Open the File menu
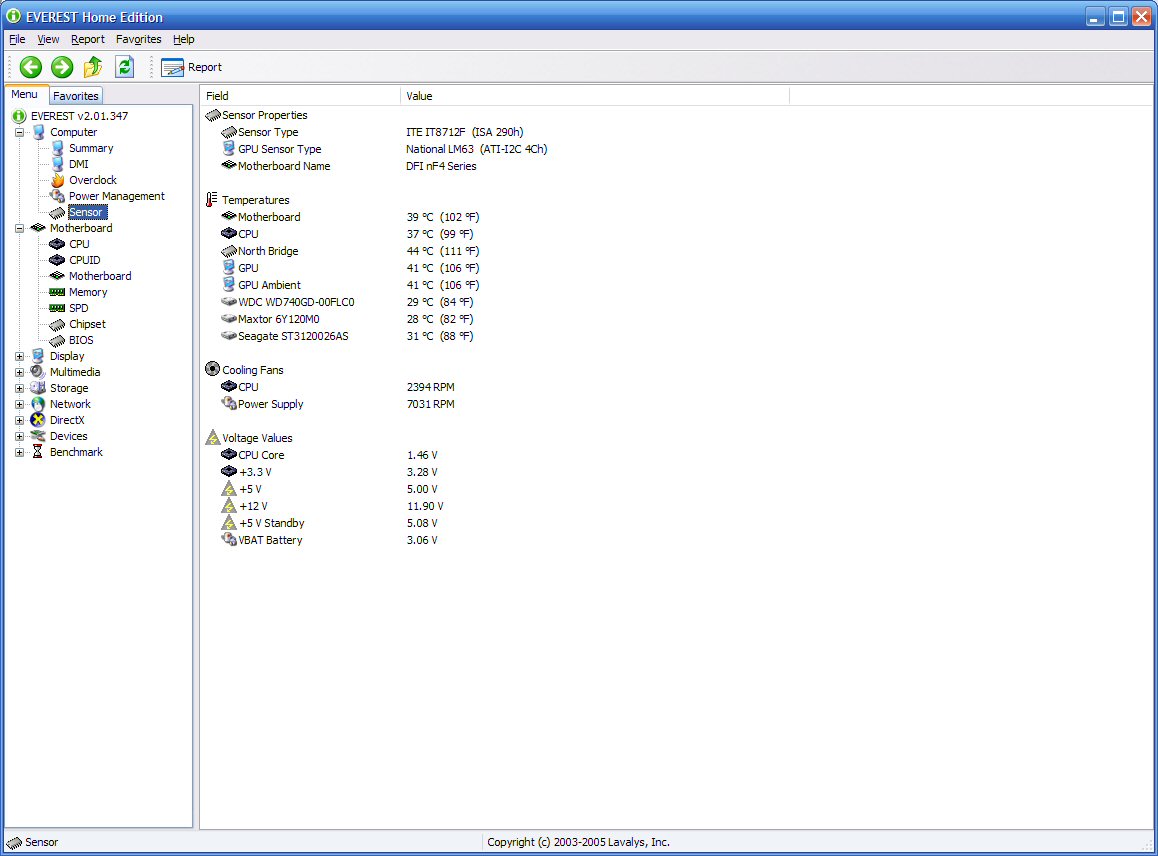 [x=17, y=39]
